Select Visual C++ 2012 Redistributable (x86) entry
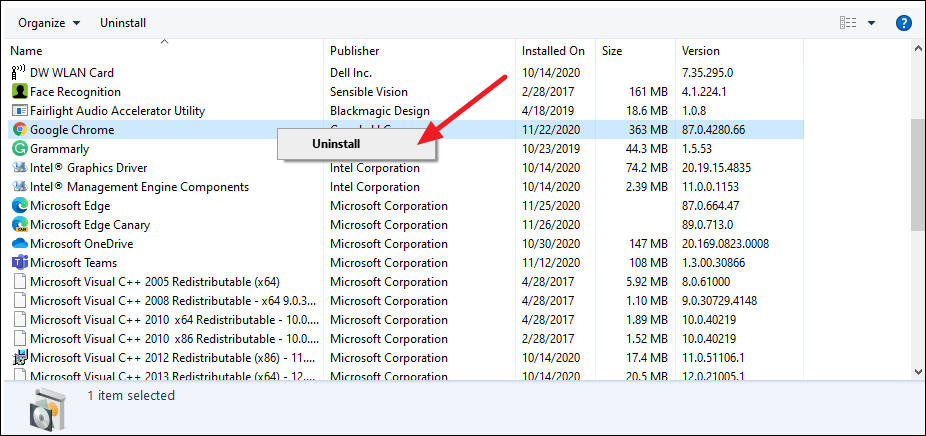Viewport: 926px width, 436px height. tap(405, 357)
